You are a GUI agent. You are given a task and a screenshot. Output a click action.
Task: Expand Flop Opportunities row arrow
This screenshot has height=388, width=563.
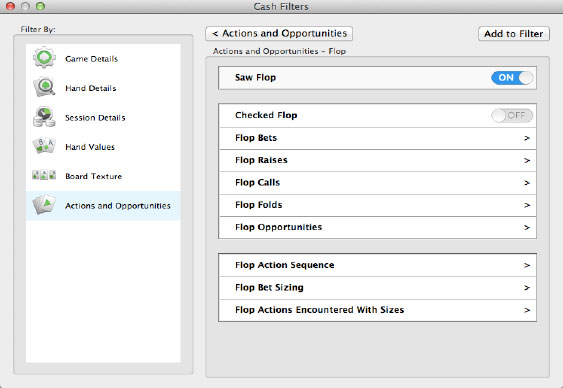pyautogui.click(x=527, y=228)
